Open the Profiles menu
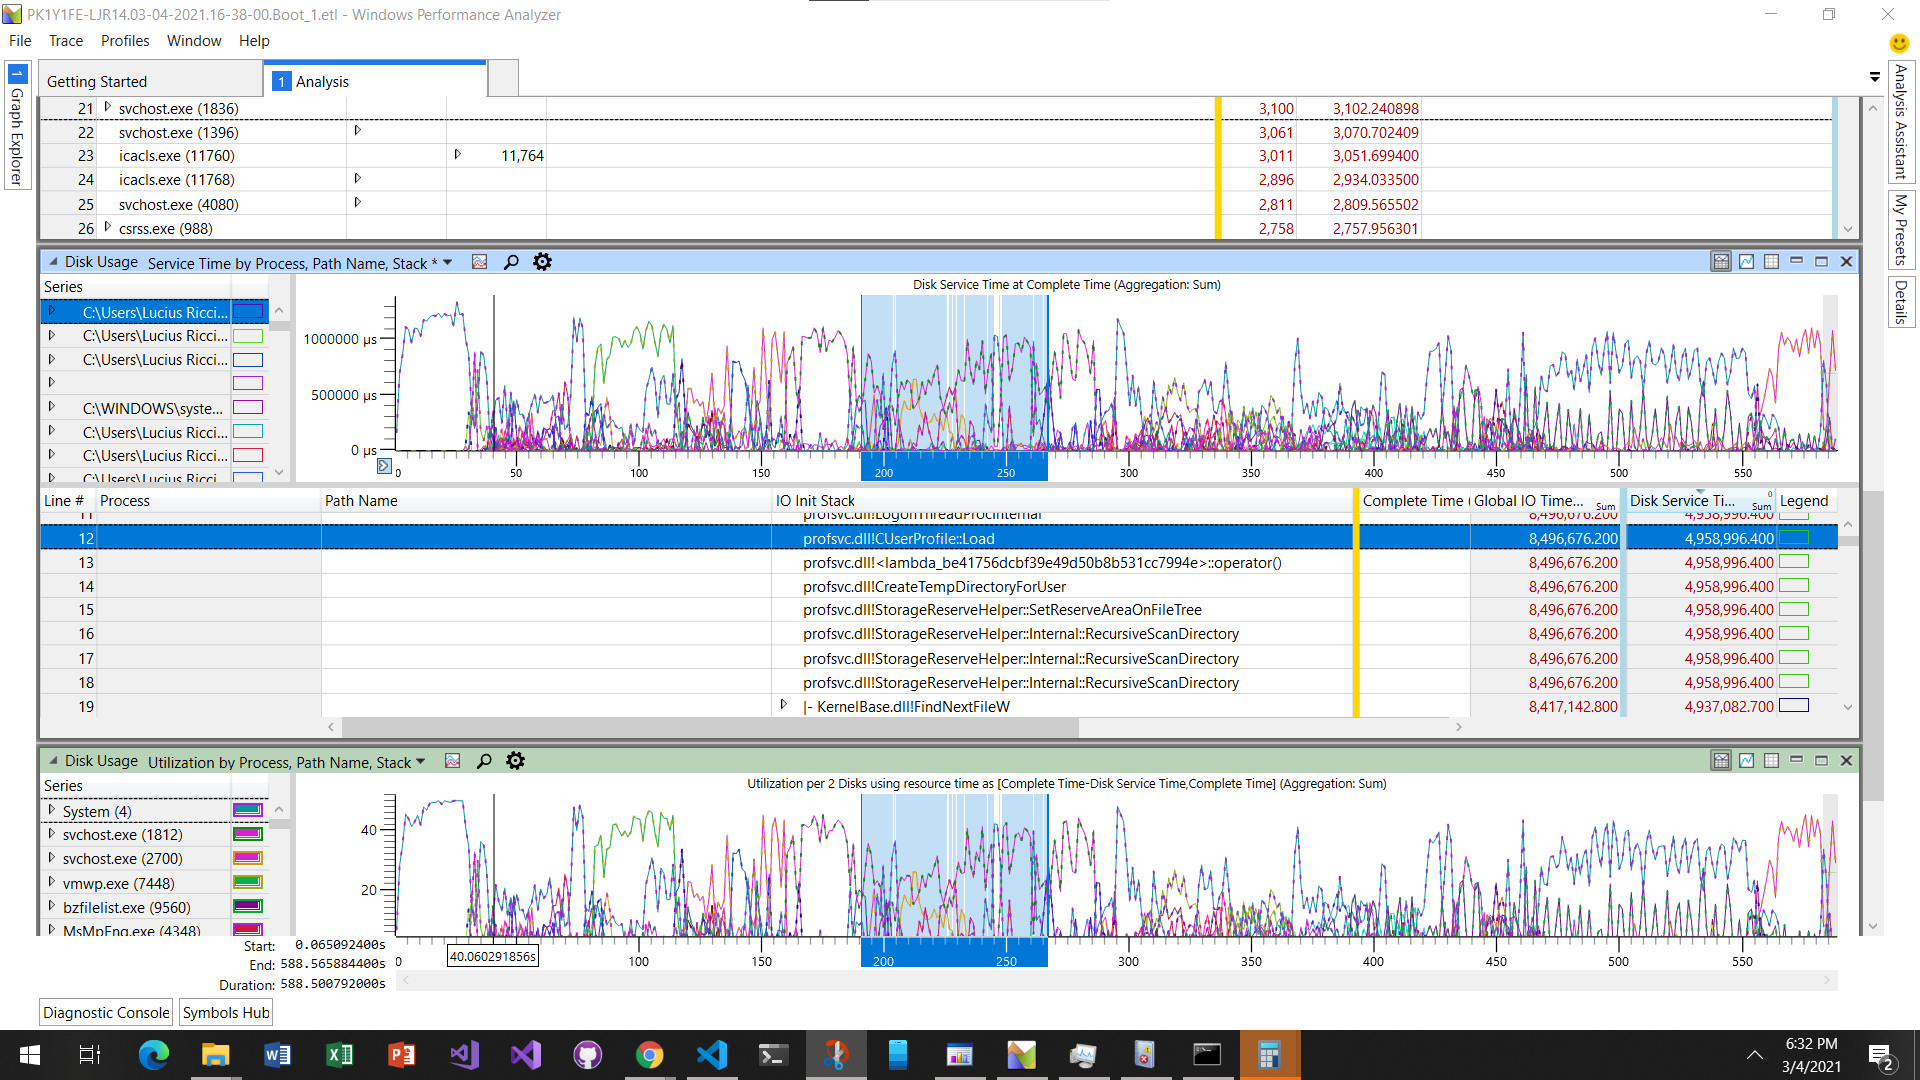Image resolution: width=1920 pixels, height=1080 pixels. [125, 41]
